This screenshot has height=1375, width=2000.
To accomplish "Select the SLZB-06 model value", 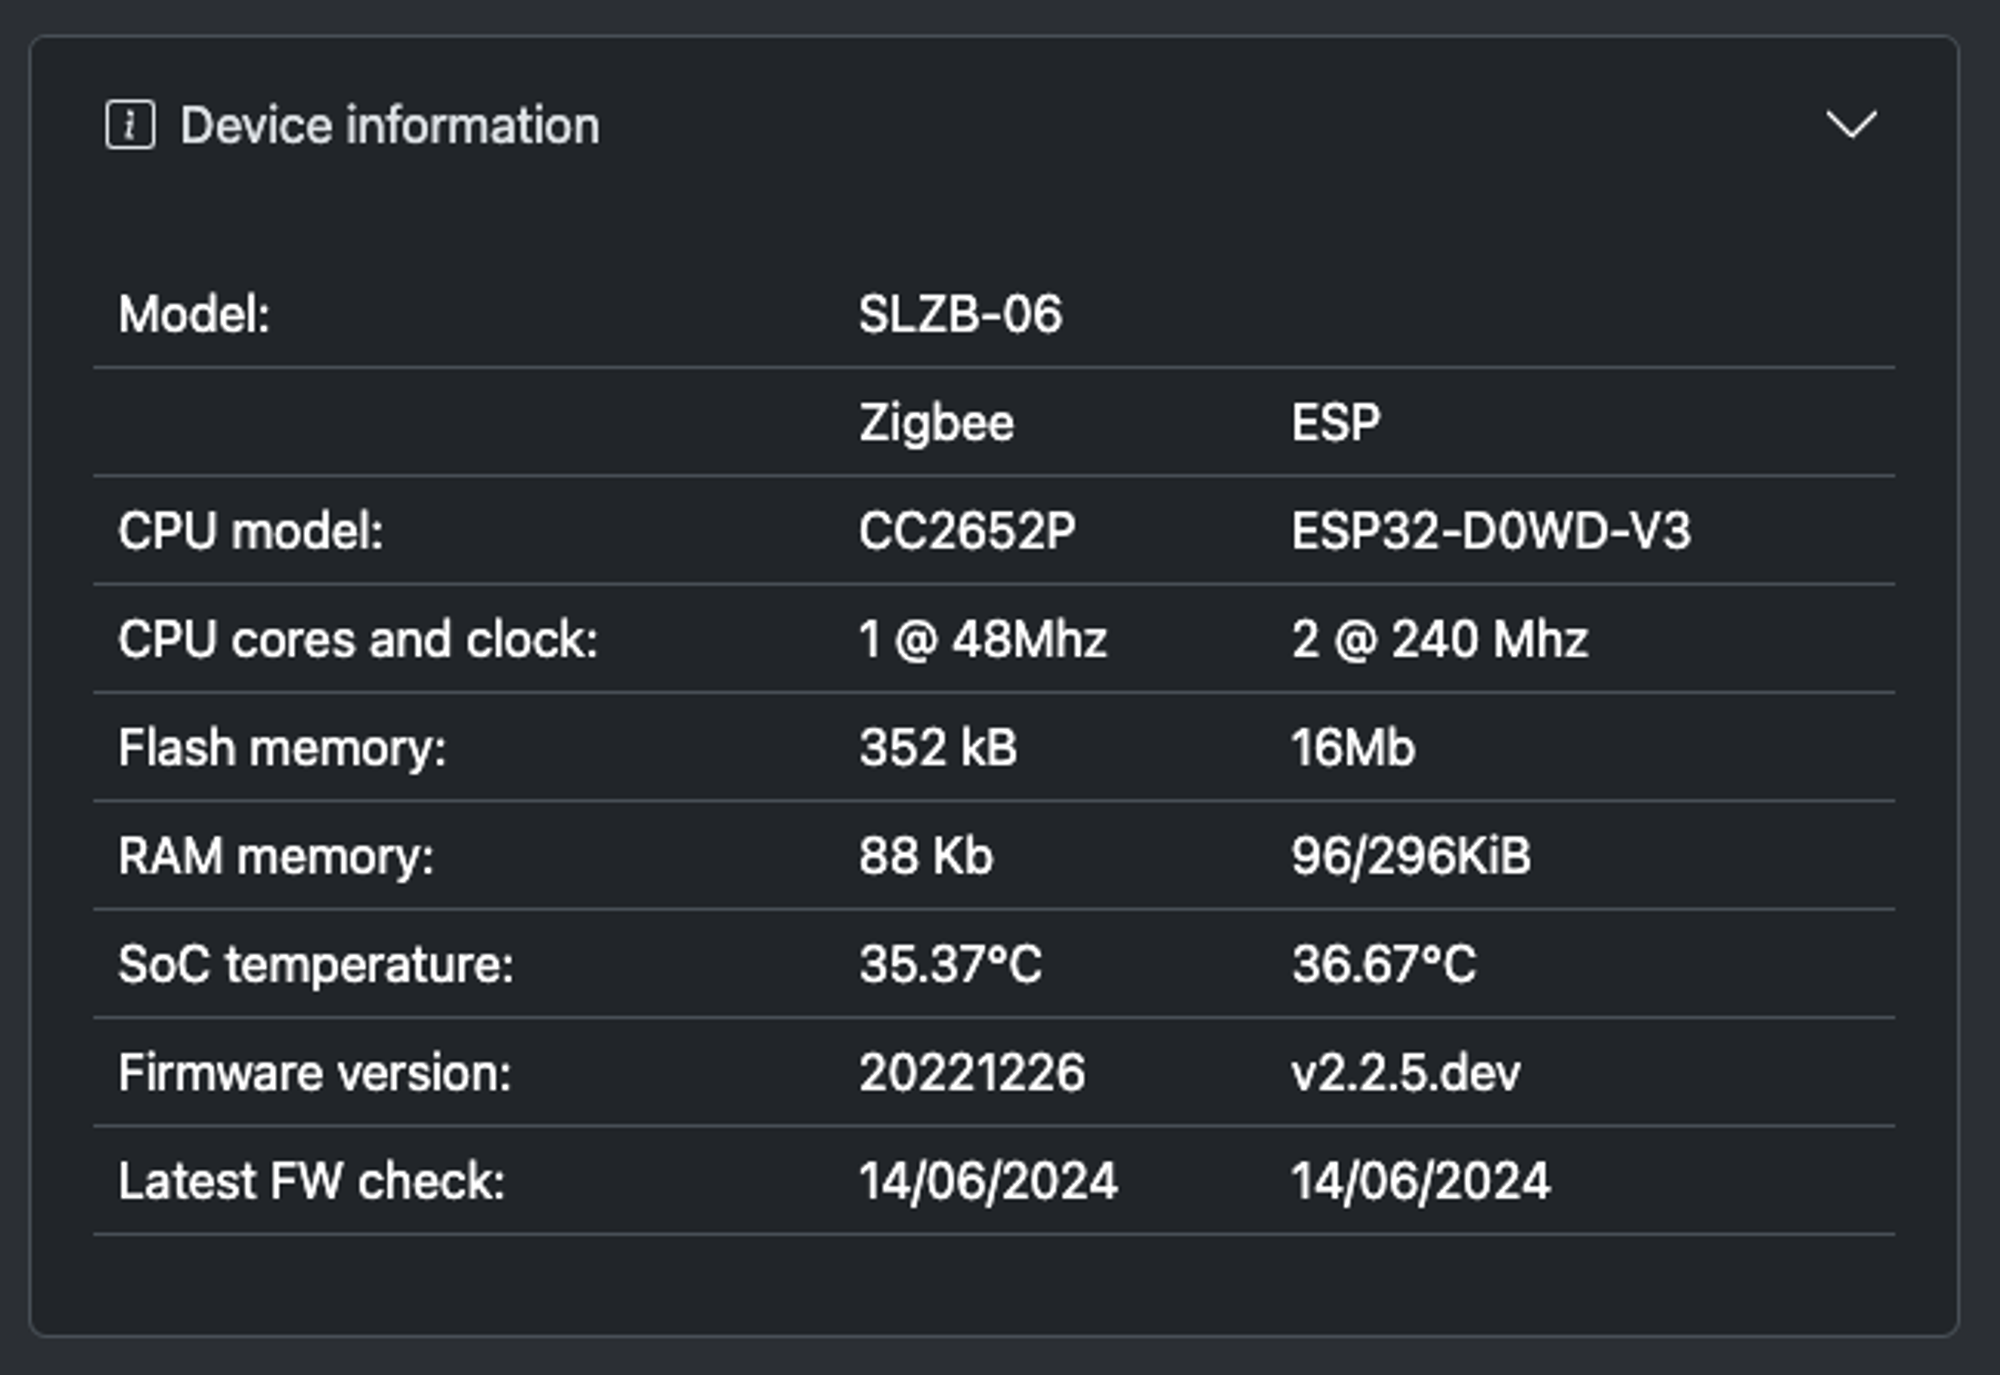I will click(960, 315).
